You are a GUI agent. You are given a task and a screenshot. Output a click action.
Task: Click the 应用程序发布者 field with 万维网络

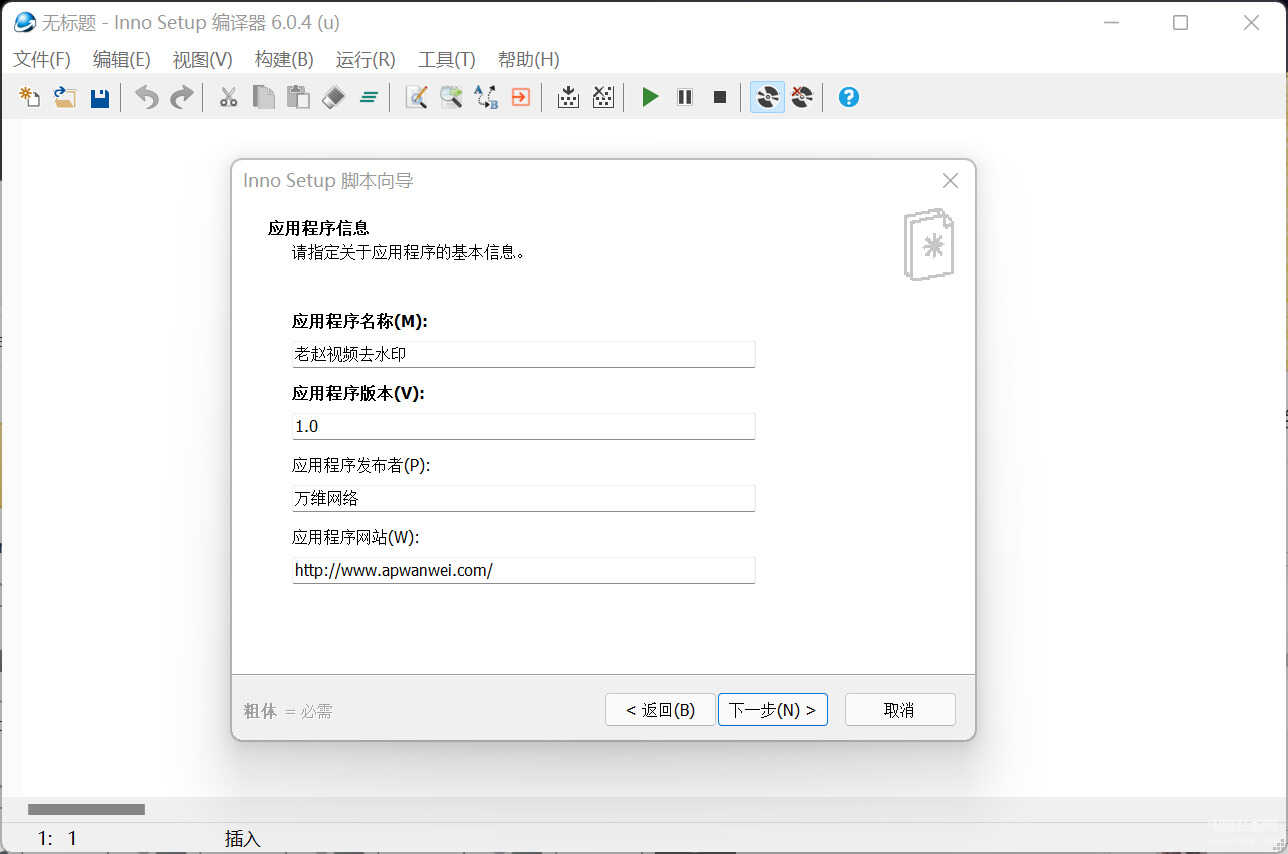(523, 498)
